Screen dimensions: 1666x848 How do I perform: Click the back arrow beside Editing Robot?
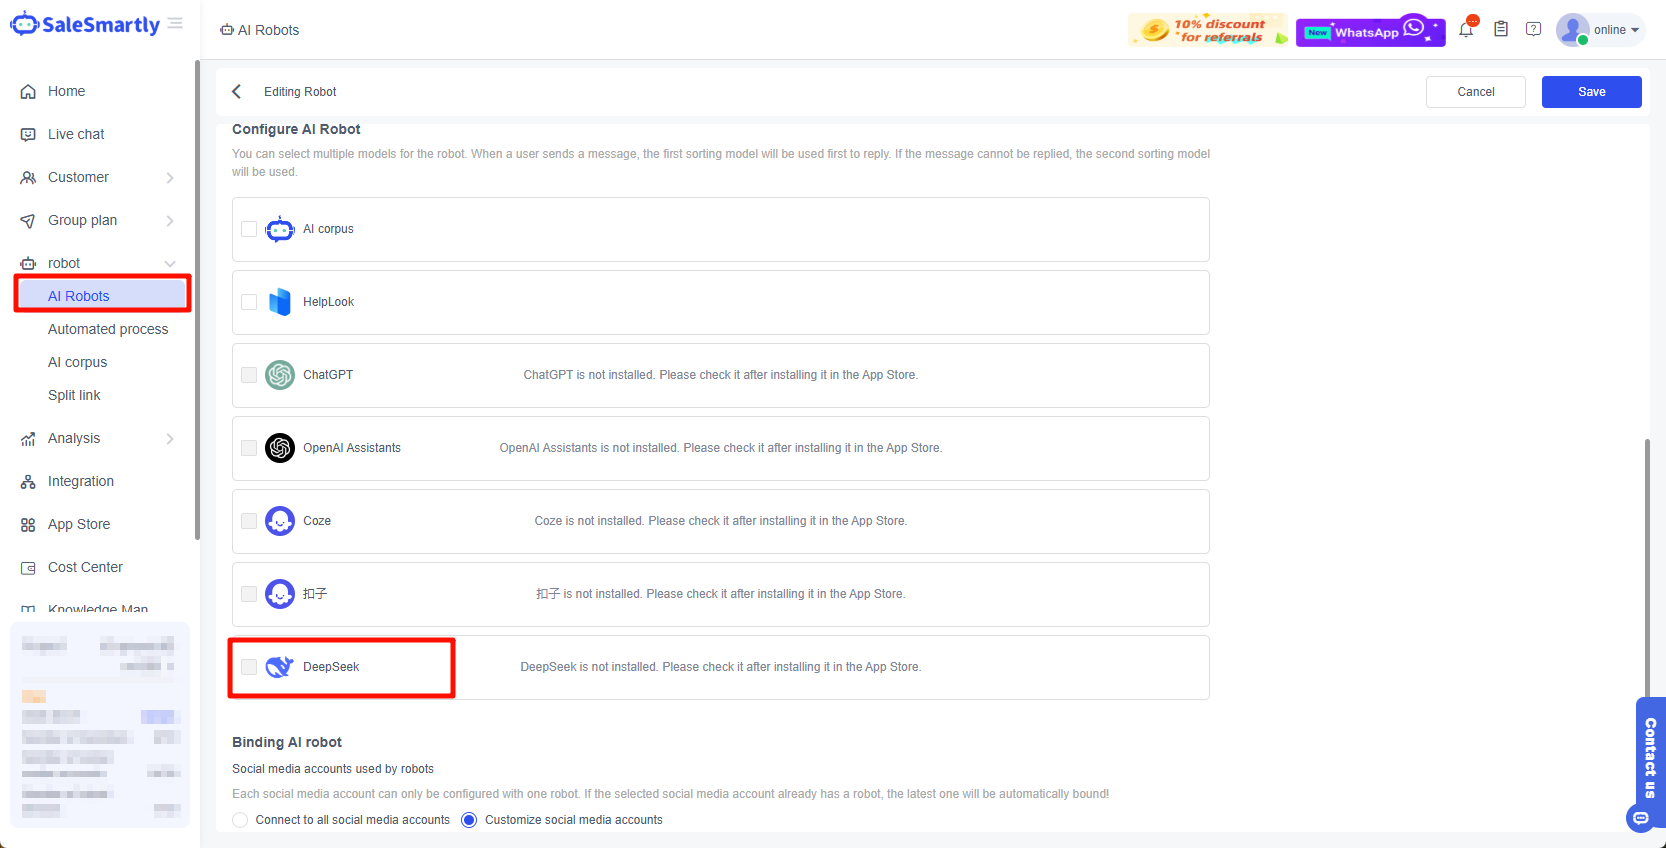237,92
